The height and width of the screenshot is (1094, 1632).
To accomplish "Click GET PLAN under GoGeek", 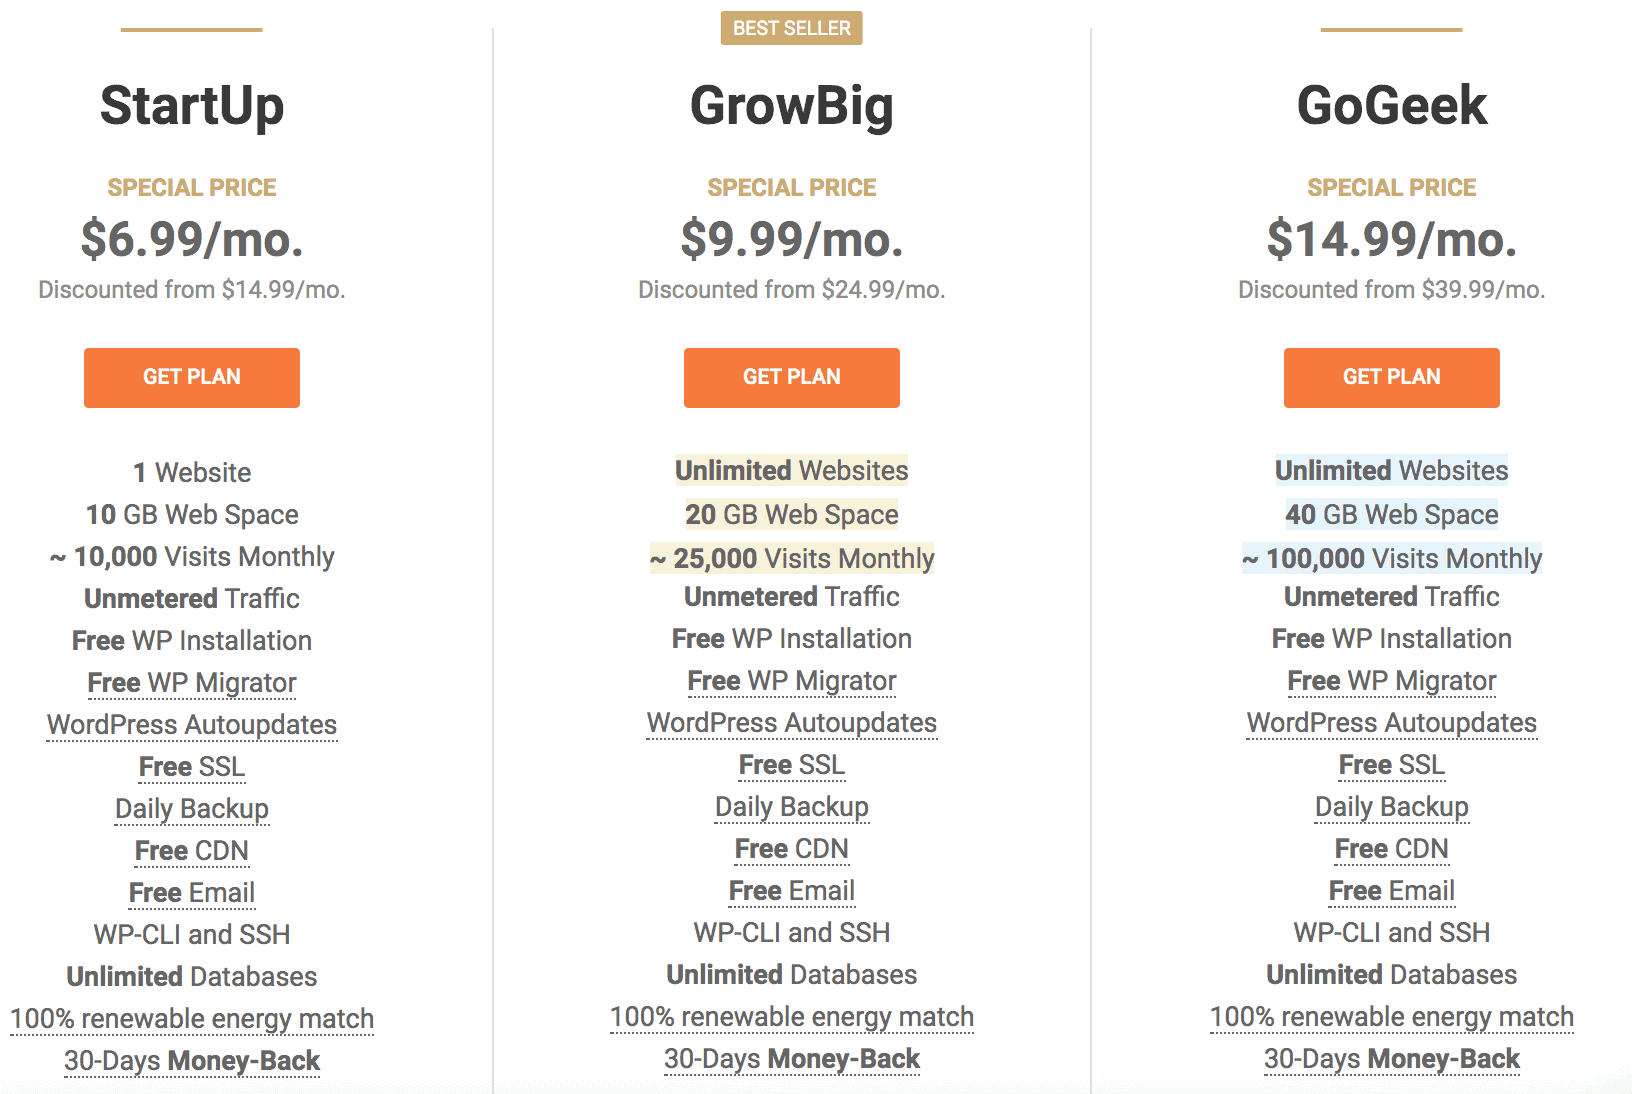I will [x=1392, y=377].
